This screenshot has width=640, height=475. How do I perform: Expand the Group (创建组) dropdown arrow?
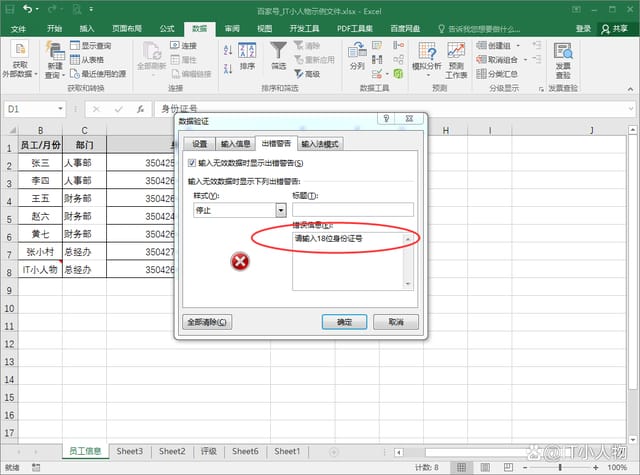518,45
